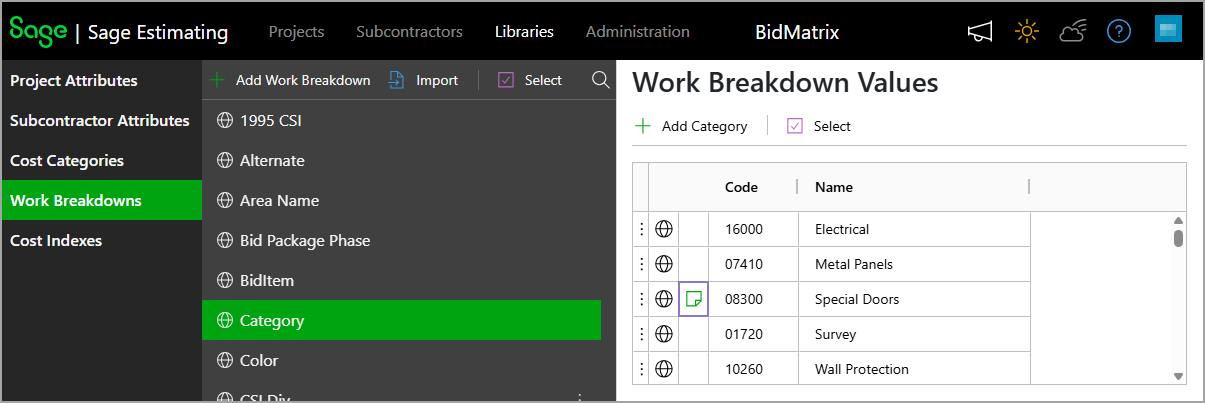Click the note icon in the Special Doors row
This screenshot has width=1205, height=403.
point(693,299)
